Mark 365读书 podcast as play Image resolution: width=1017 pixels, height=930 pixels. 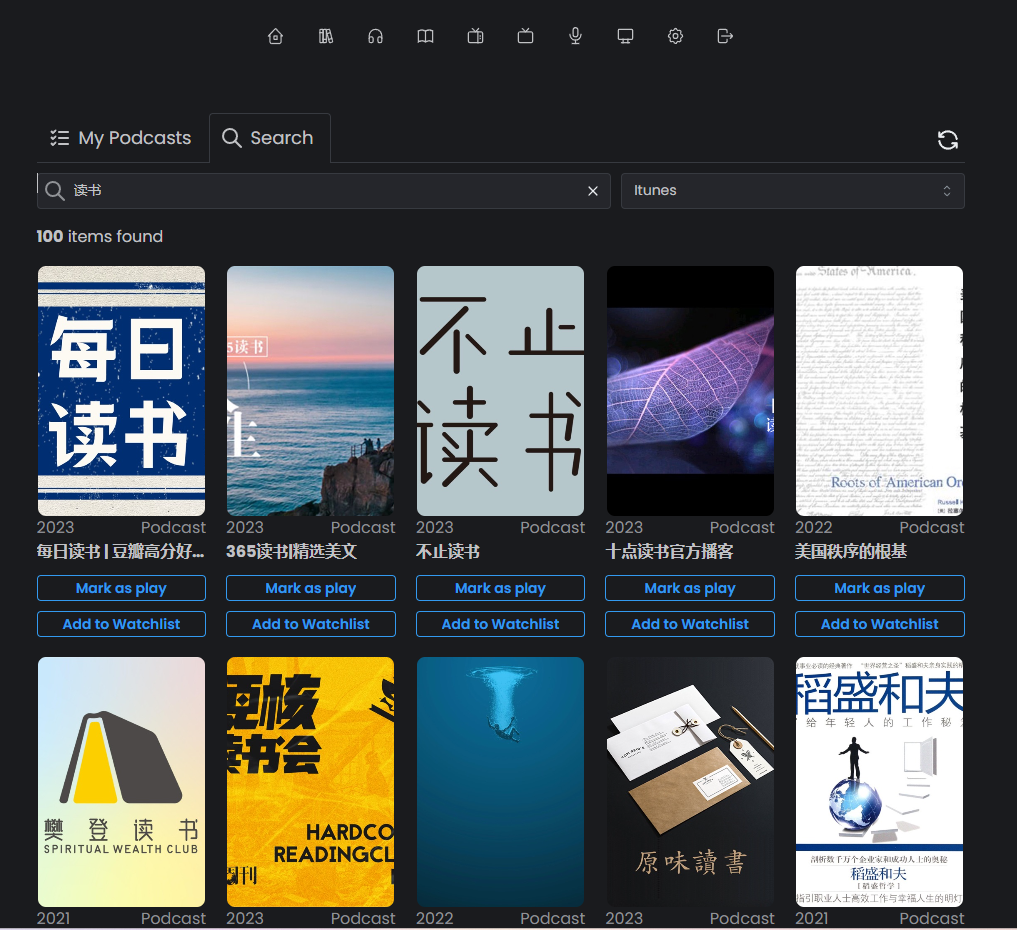point(310,588)
